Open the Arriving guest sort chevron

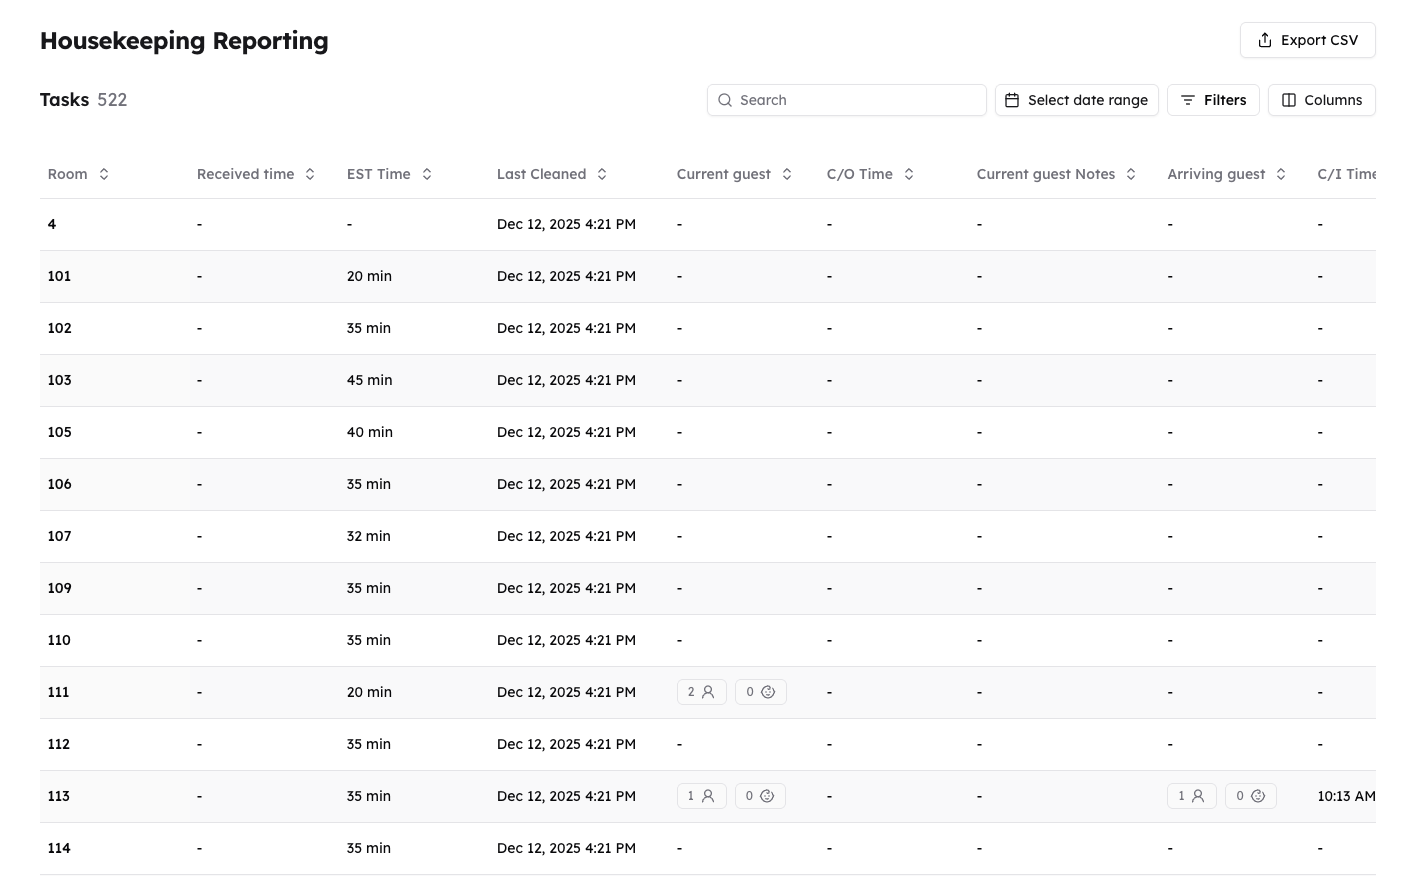[x=1281, y=173]
